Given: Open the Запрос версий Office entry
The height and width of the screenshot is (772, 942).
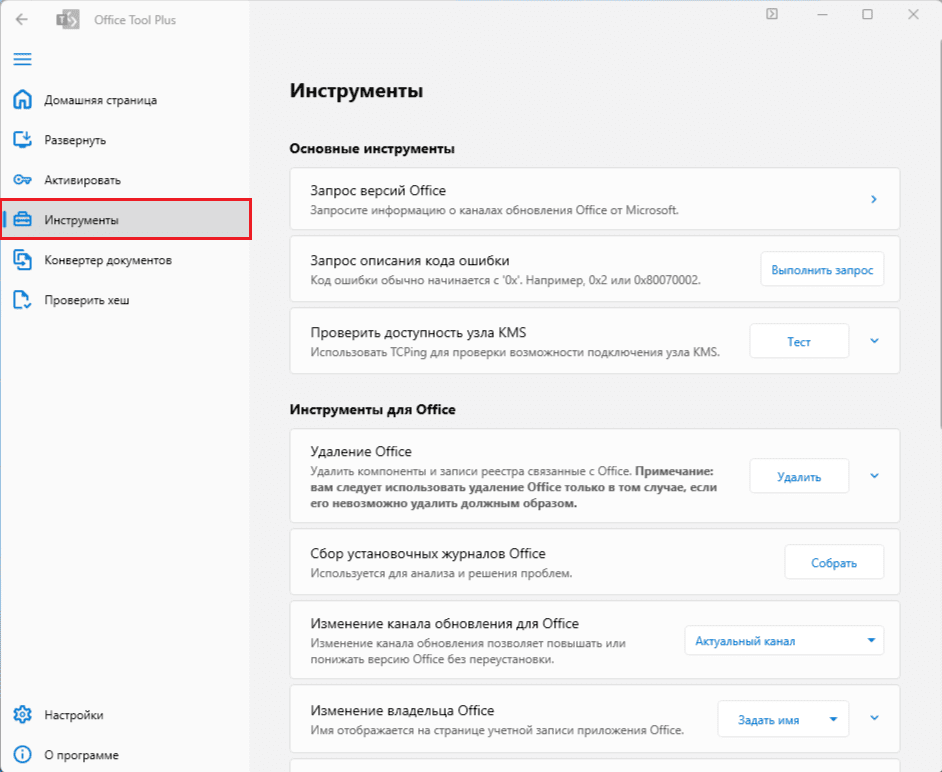Looking at the screenshot, I should click(594, 199).
